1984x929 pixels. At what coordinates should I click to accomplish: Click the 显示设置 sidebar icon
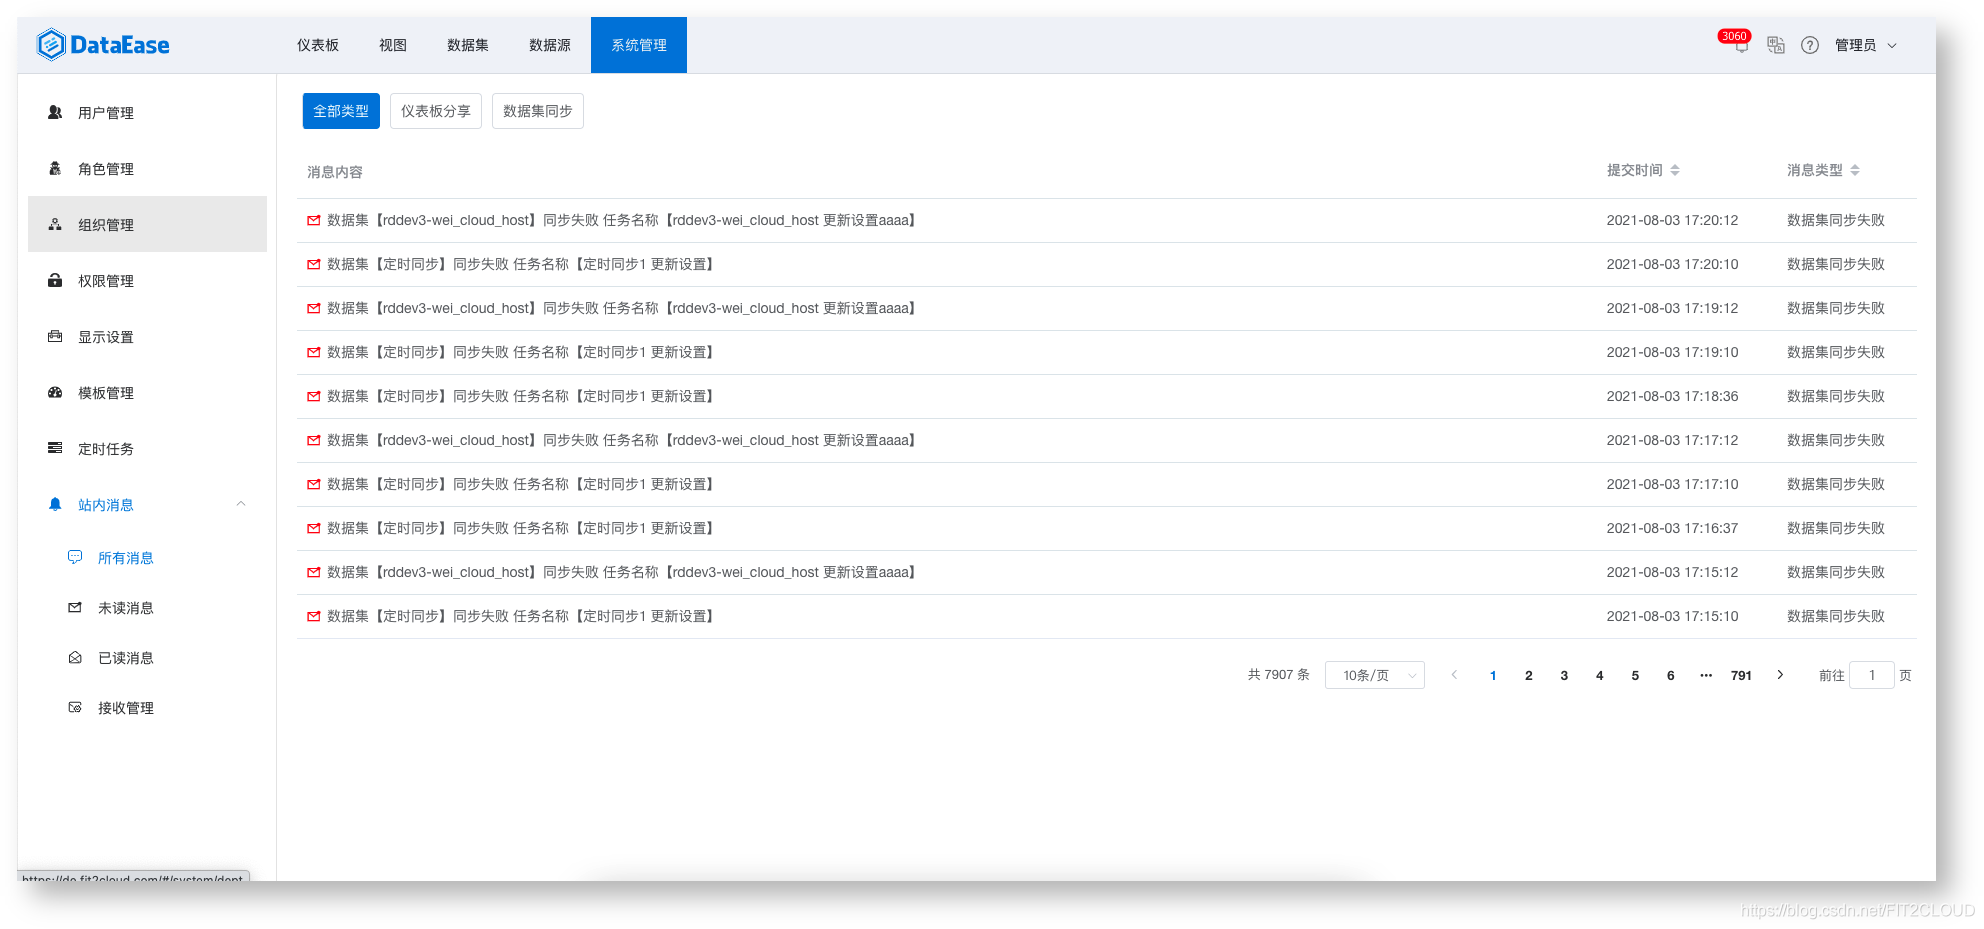point(55,337)
